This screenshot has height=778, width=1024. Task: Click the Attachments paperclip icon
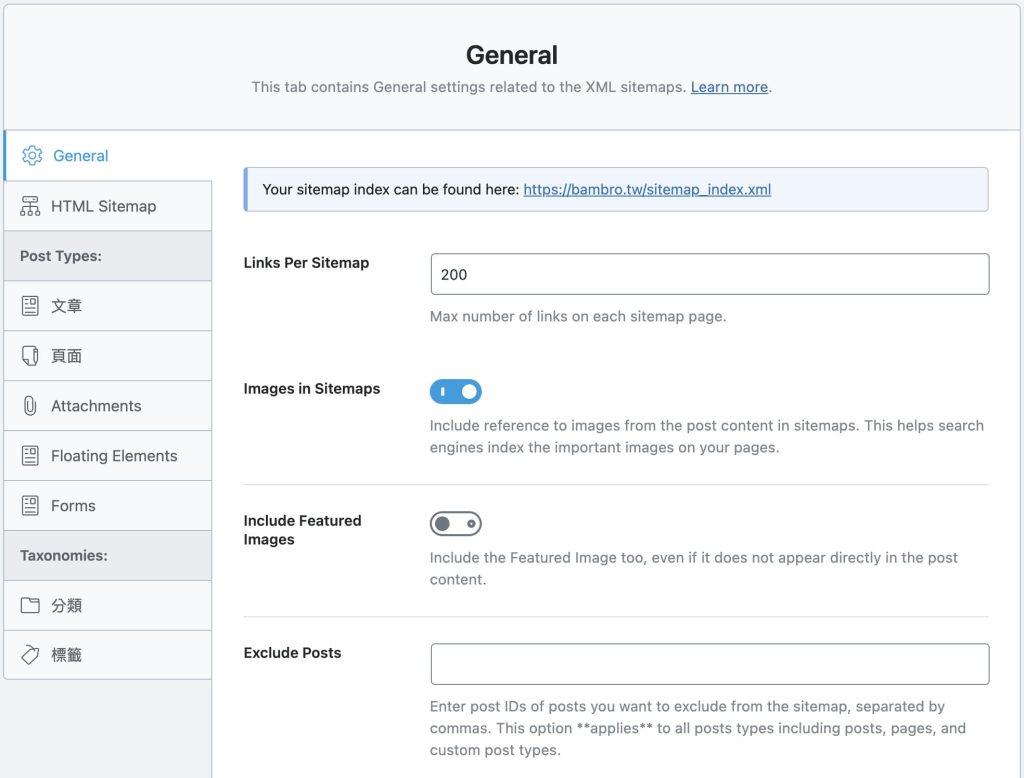click(x=30, y=406)
